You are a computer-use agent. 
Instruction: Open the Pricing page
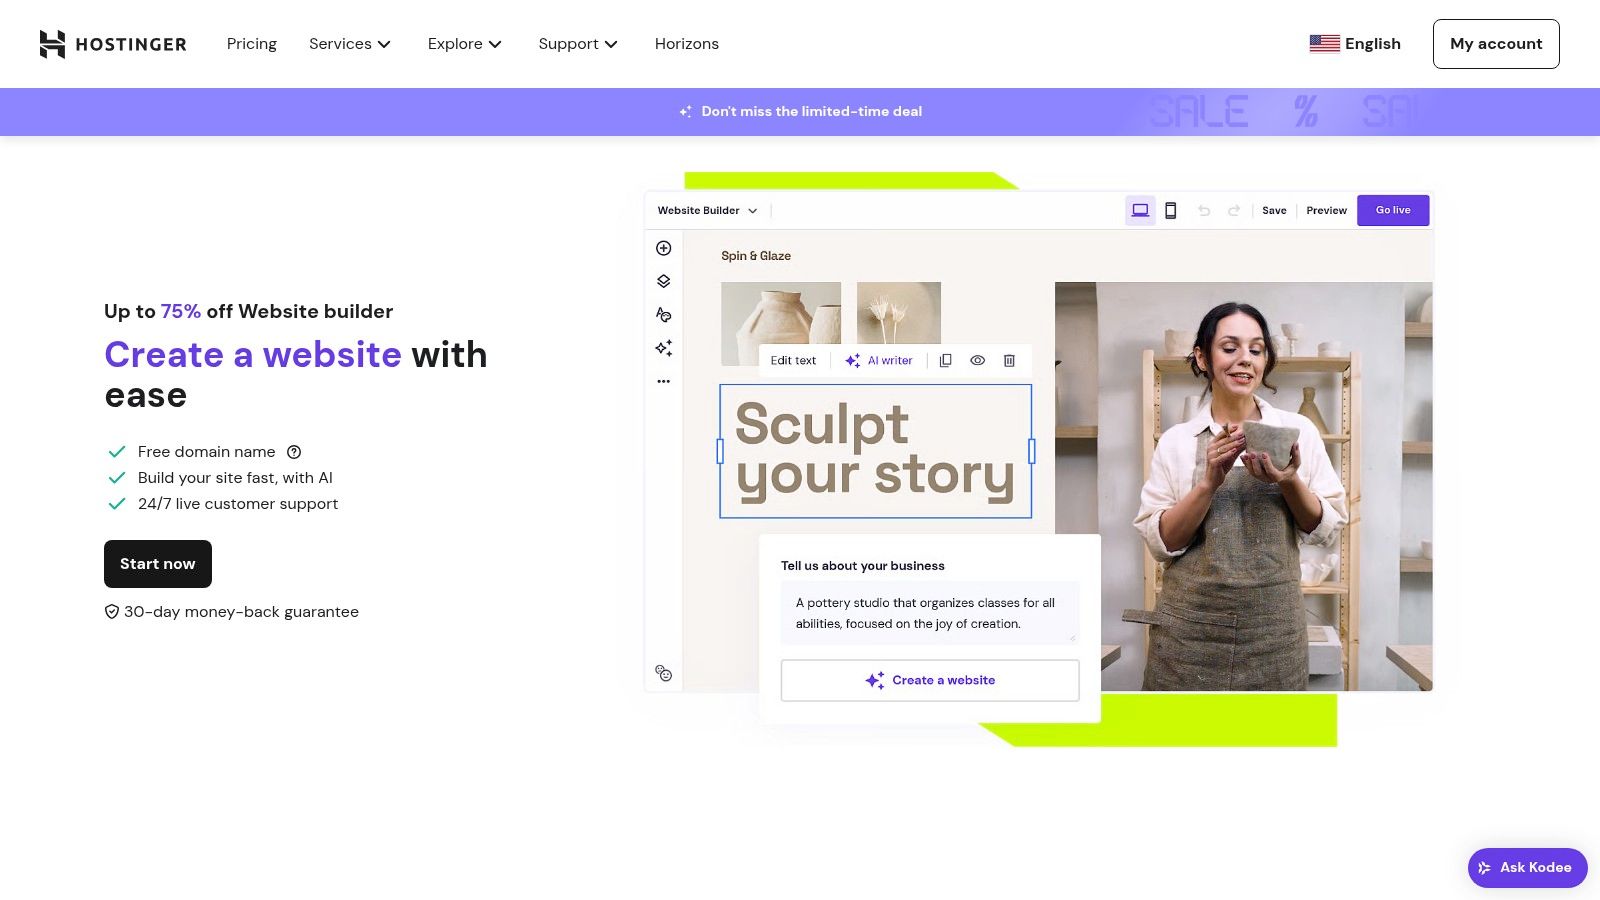pos(252,44)
